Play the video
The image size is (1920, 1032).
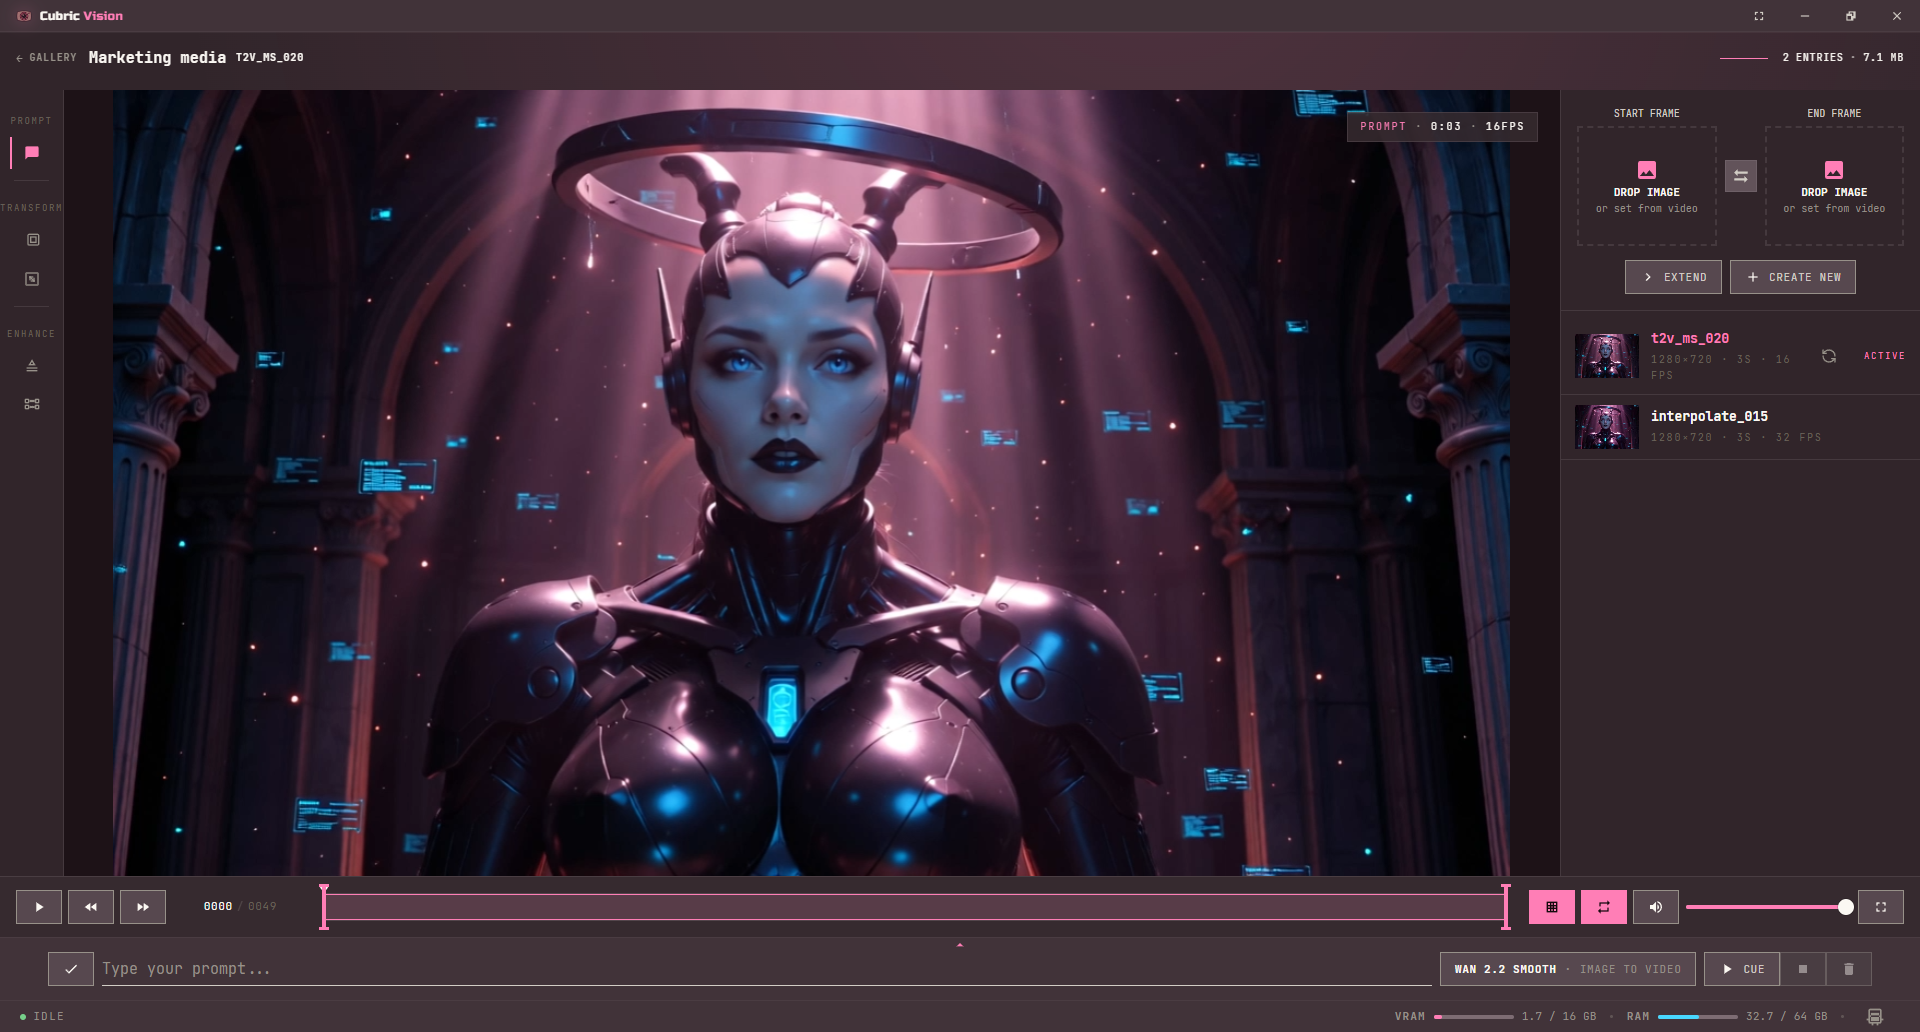pyautogui.click(x=39, y=907)
